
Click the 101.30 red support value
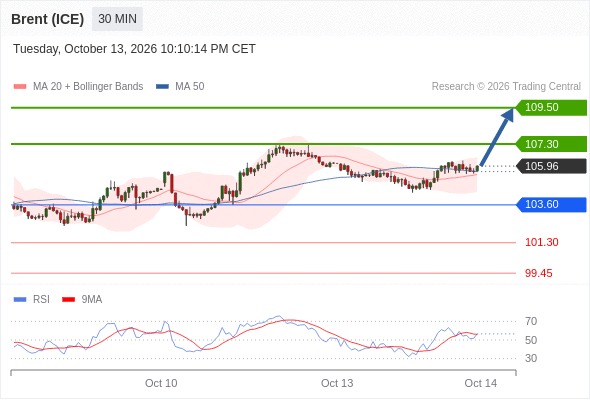(x=541, y=242)
